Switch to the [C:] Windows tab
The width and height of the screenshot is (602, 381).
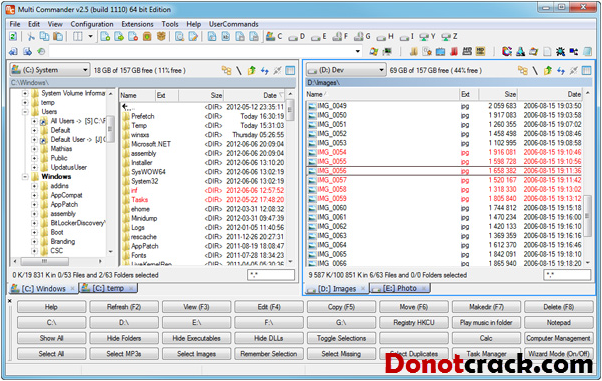point(43,288)
